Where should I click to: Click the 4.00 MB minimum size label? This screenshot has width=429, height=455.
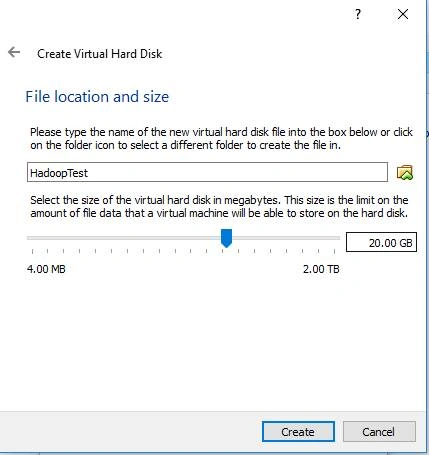tap(46, 269)
